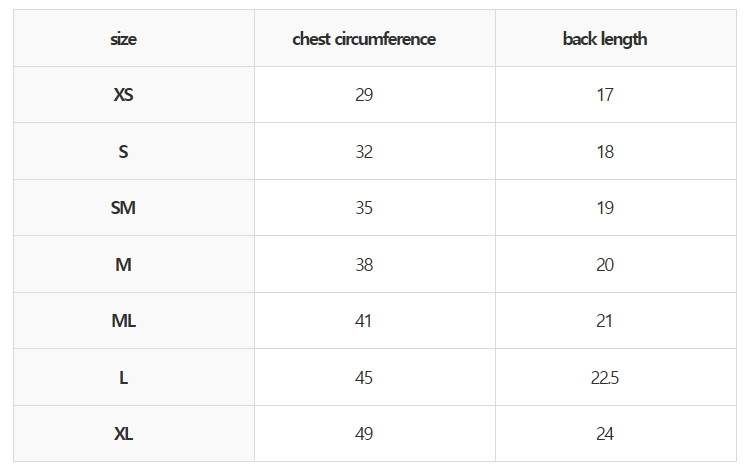
Task: Select chest circumference value 45
Action: click(x=364, y=378)
